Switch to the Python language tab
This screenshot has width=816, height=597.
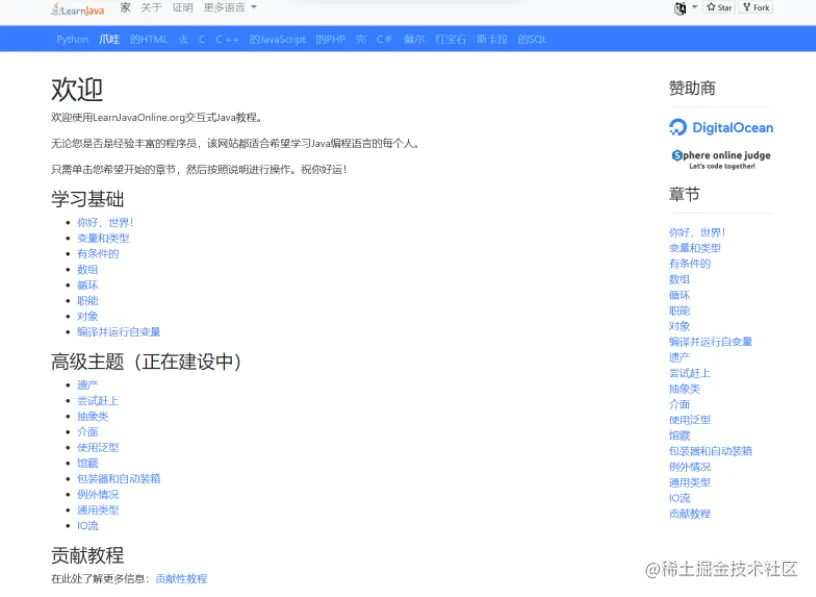click(72, 39)
